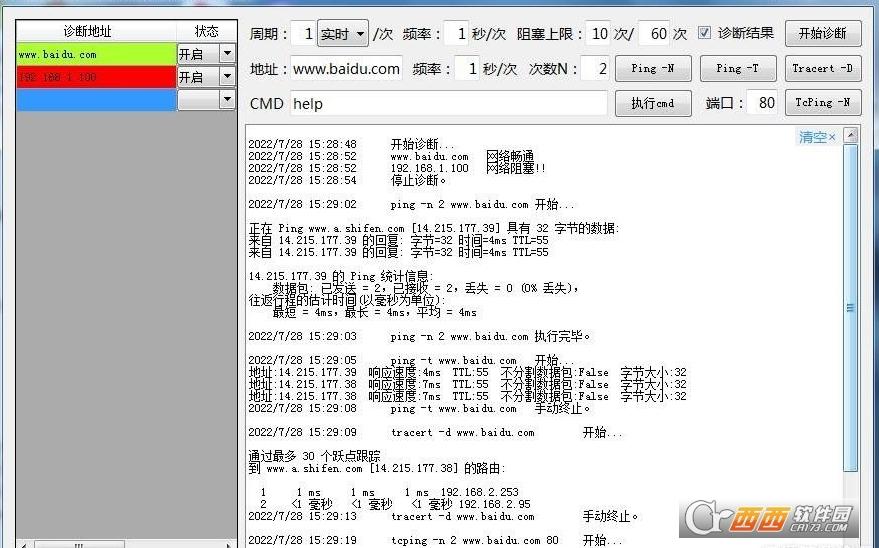Viewport: 879px width, 548px height.
Task: Select the red 192.168.1.100 address row
Action: [96, 77]
